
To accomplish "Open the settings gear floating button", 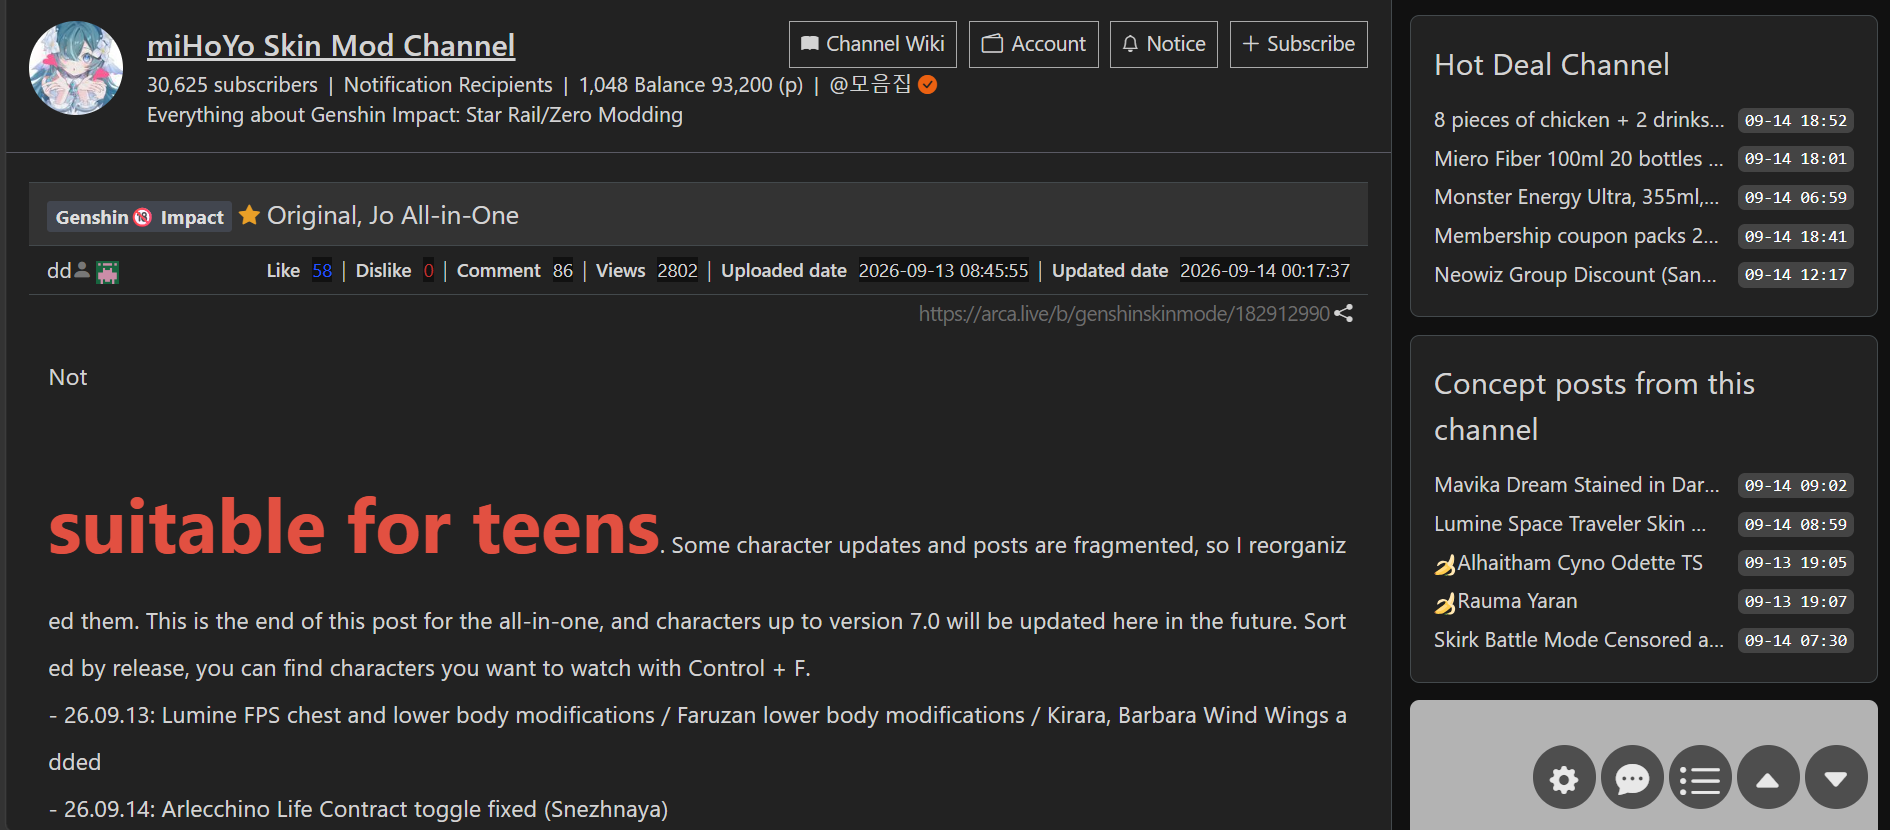I will coord(1564,777).
